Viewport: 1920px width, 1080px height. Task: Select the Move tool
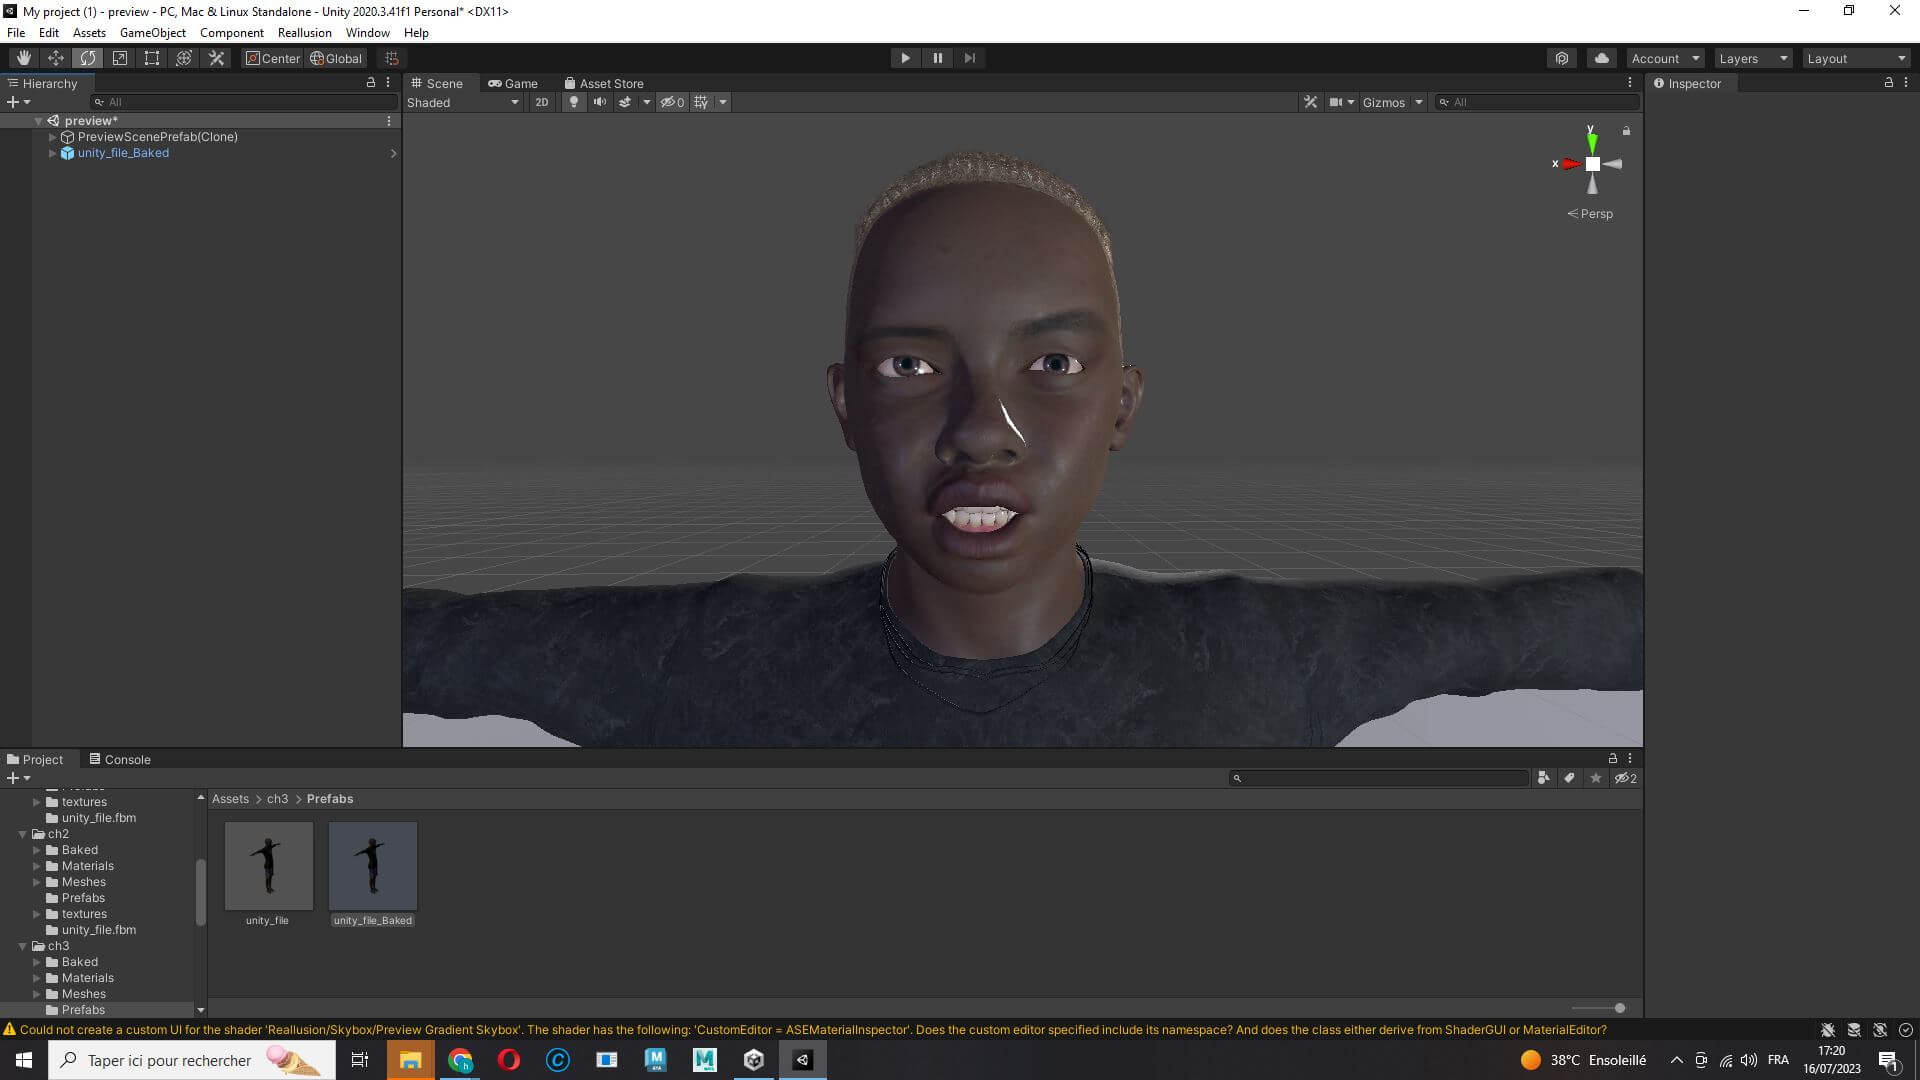tap(56, 58)
